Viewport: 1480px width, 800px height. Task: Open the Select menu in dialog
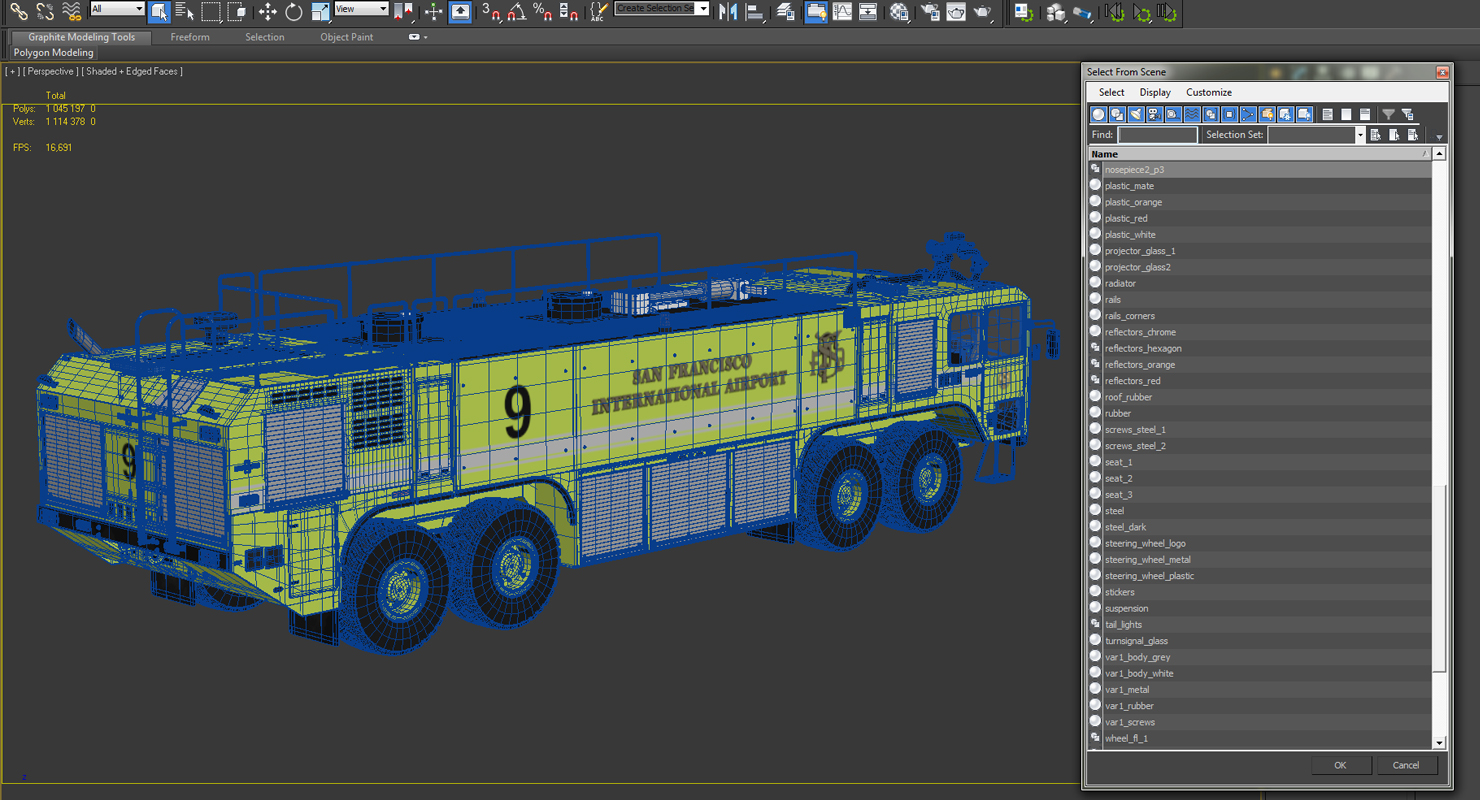coord(1112,92)
